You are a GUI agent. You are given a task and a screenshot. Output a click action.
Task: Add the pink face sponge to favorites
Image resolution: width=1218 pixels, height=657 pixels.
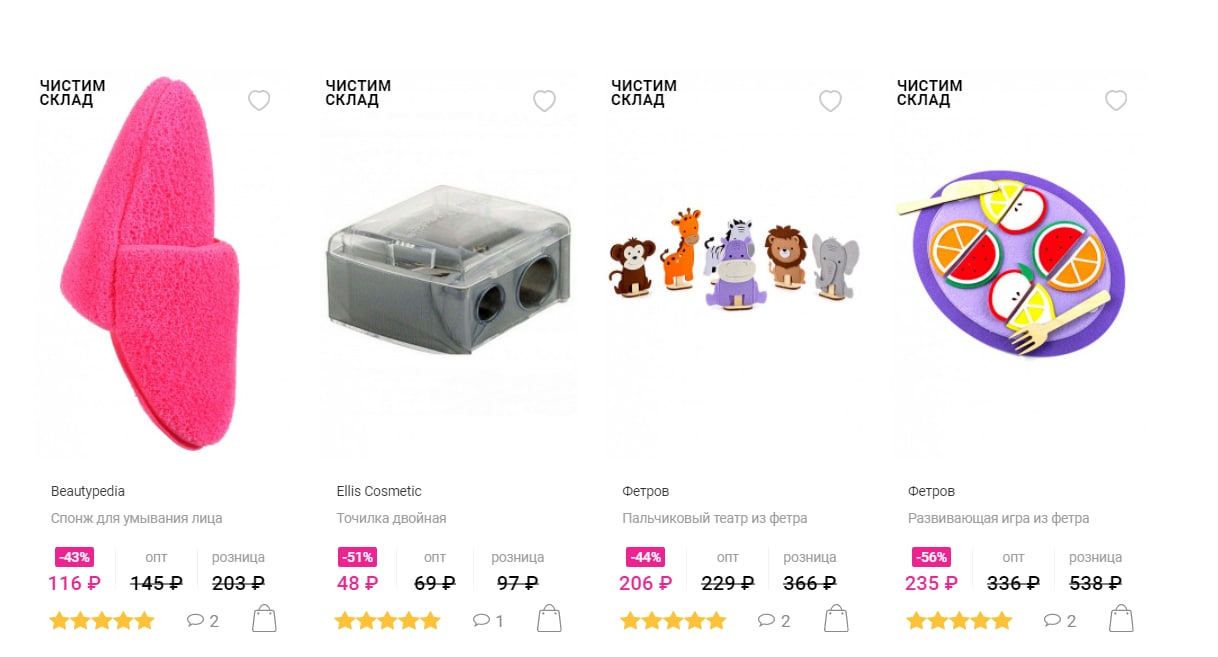coord(259,100)
